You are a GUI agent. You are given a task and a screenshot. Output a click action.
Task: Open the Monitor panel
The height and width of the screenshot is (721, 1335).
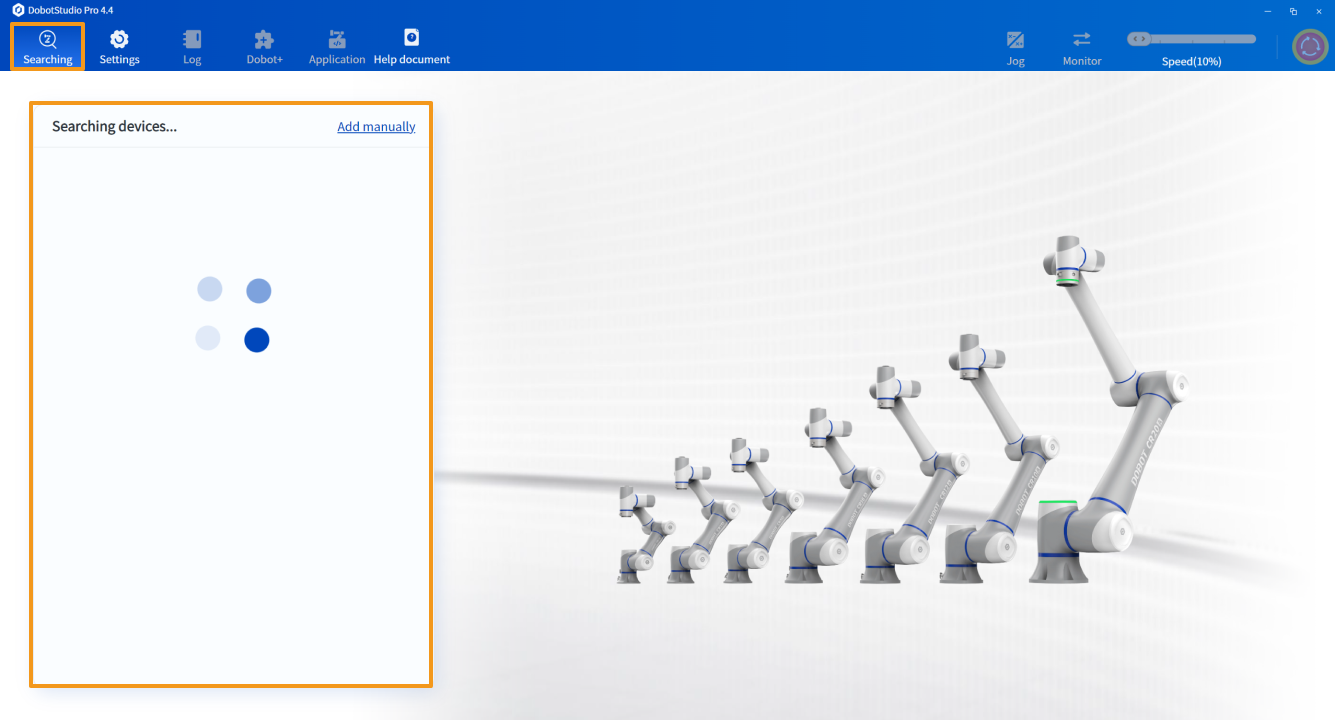tap(1081, 46)
